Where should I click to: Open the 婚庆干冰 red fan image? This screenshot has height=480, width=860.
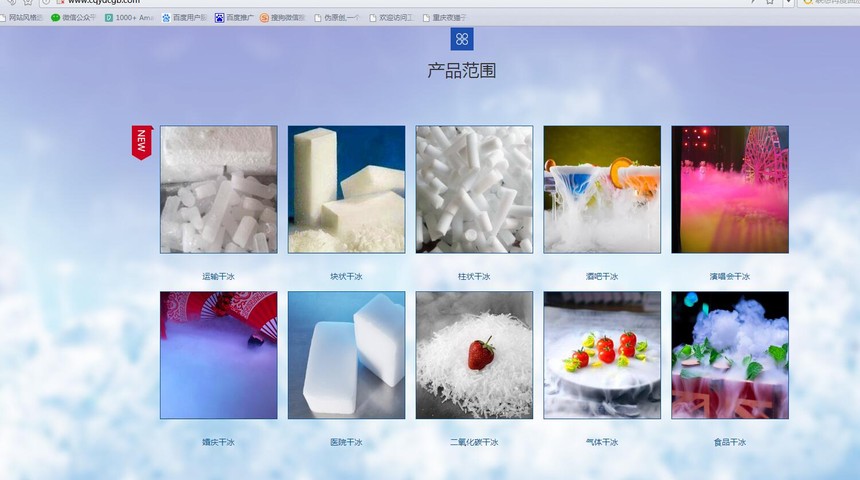[x=219, y=355]
